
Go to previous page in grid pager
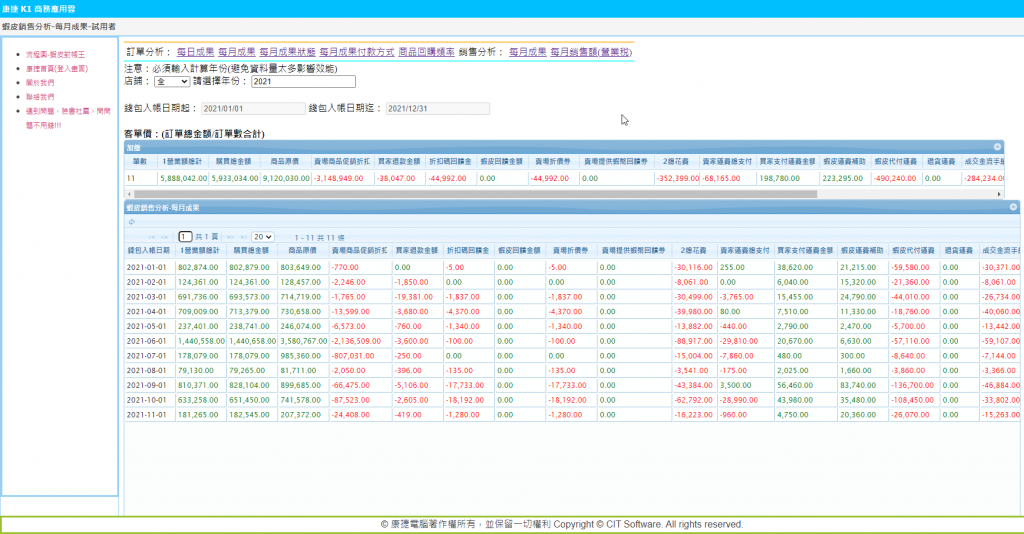point(165,237)
